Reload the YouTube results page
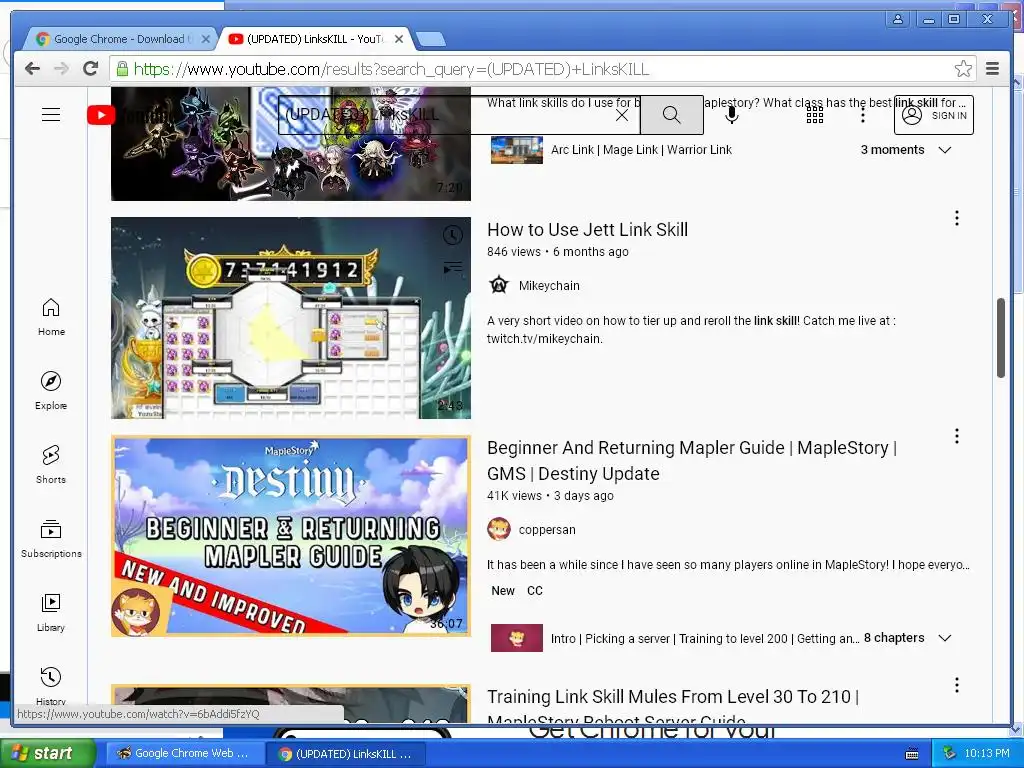Viewport: 1024px width, 768px height. coord(91,69)
